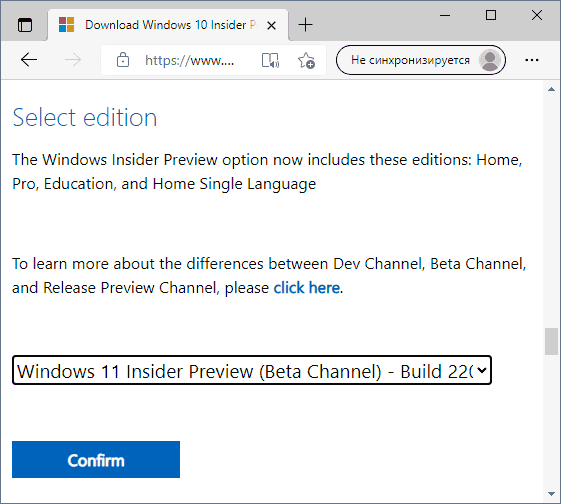Click the forward navigation arrow
This screenshot has height=504, width=561.
tap(73, 60)
